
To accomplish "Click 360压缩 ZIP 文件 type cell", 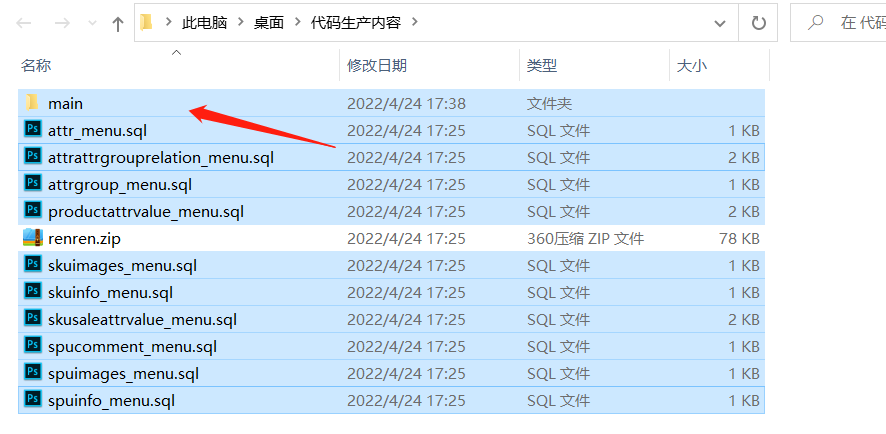I will click(585, 239).
